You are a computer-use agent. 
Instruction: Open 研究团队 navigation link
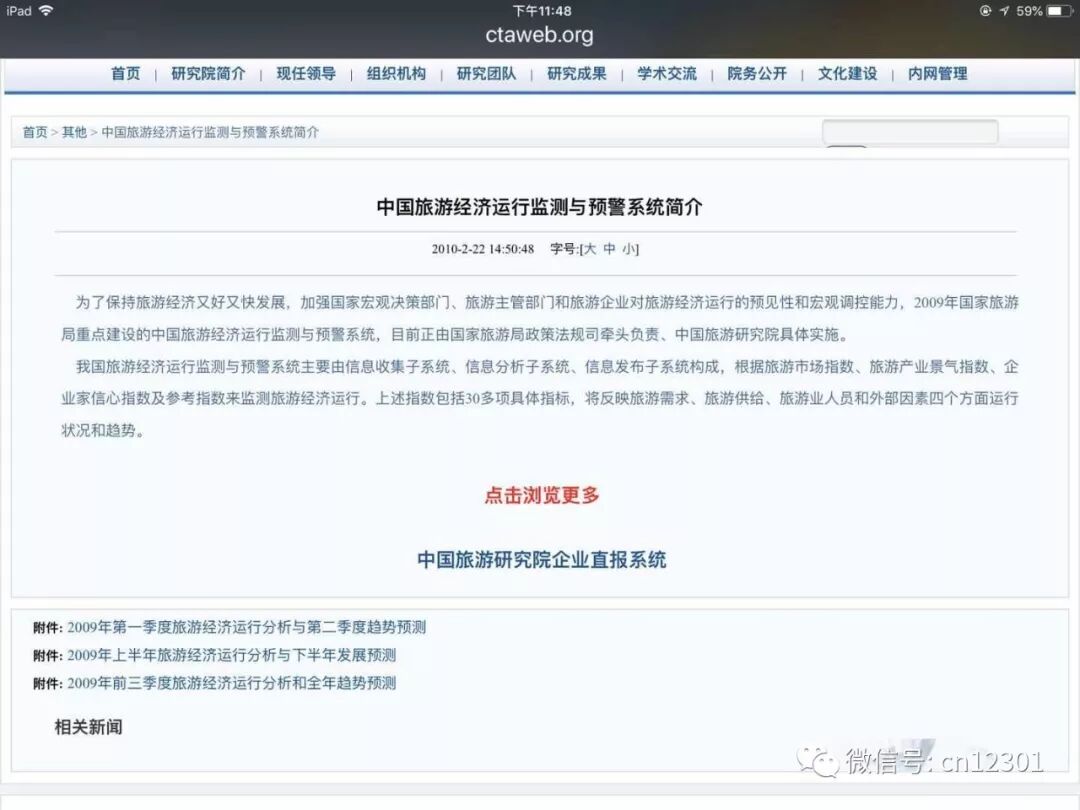click(486, 74)
